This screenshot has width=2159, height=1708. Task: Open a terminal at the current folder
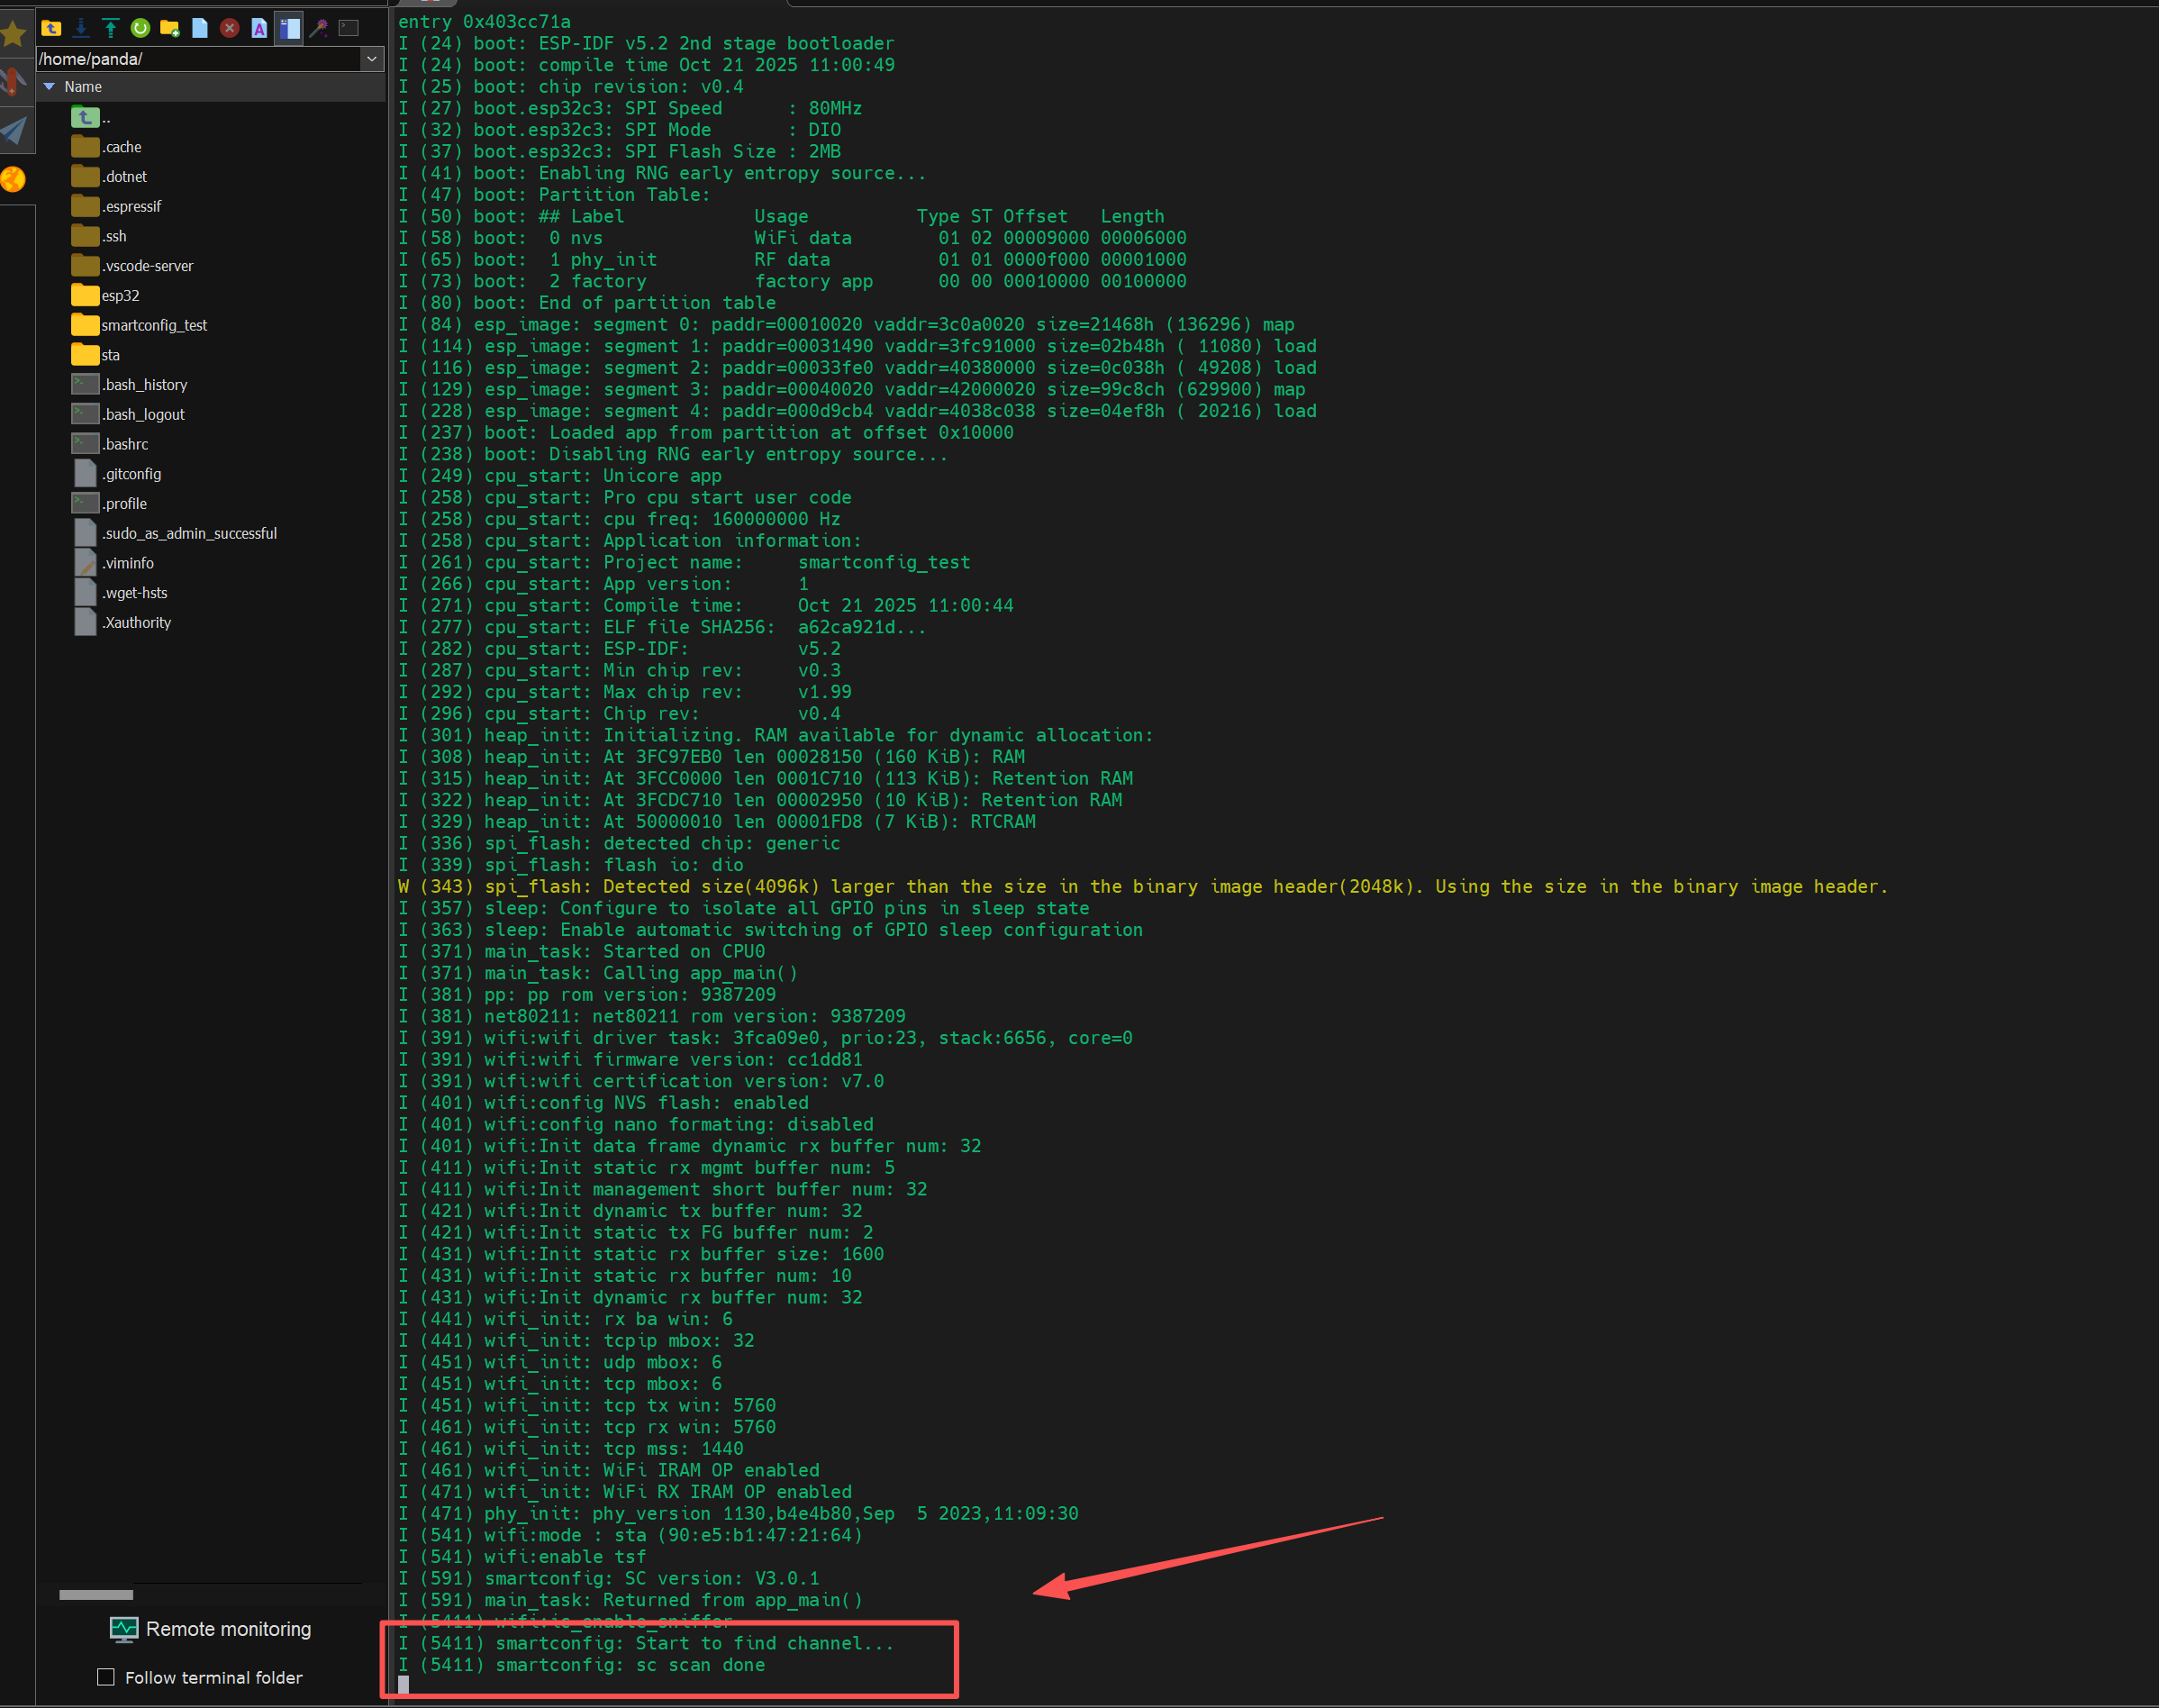tap(348, 28)
